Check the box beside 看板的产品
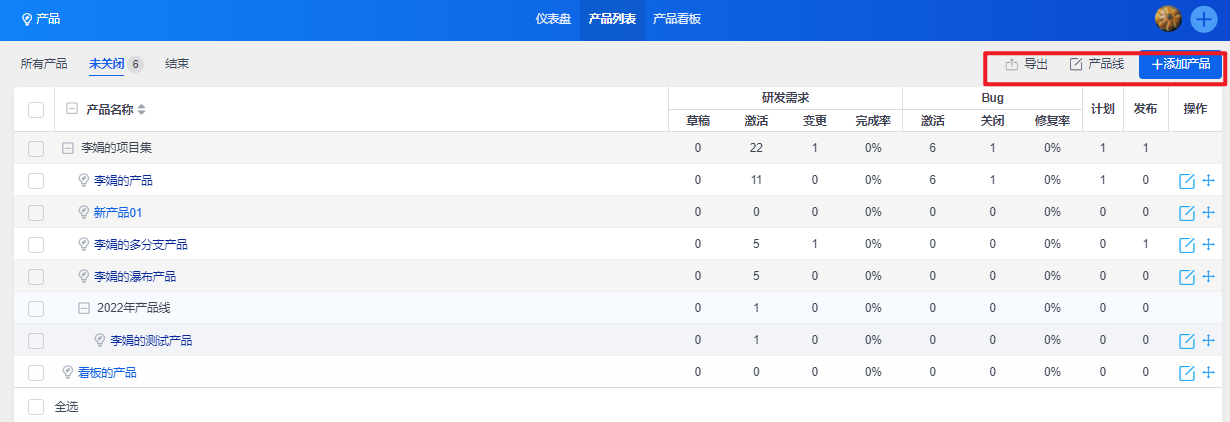 (36, 373)
